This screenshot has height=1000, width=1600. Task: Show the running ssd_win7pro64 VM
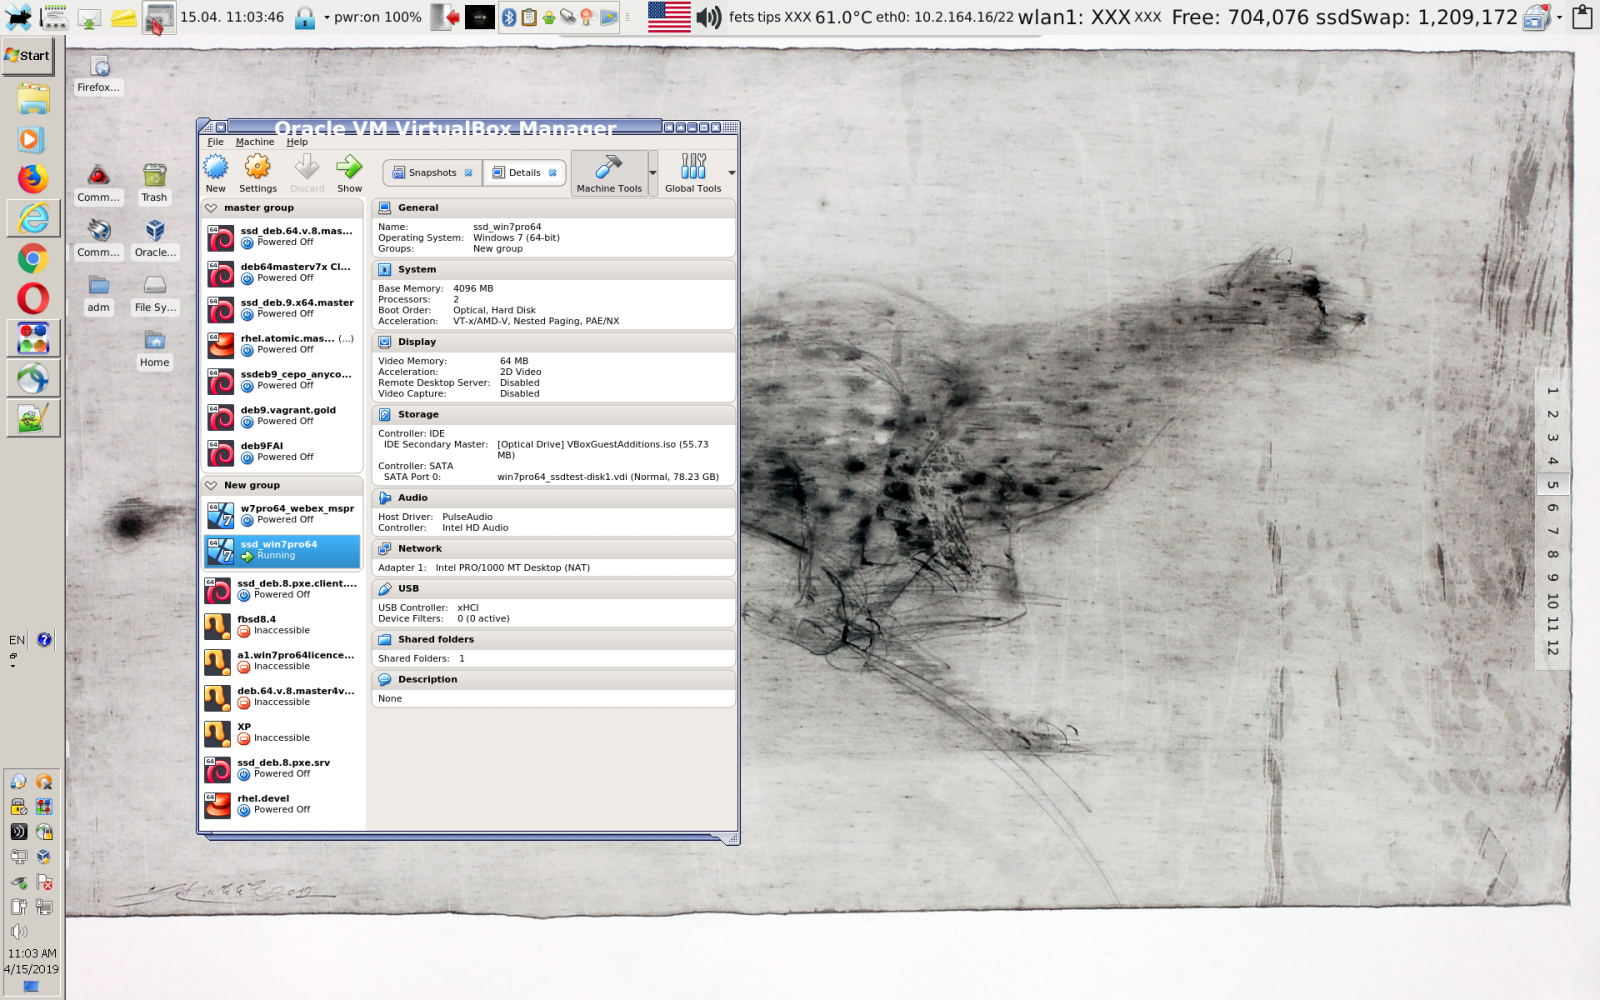349,170
